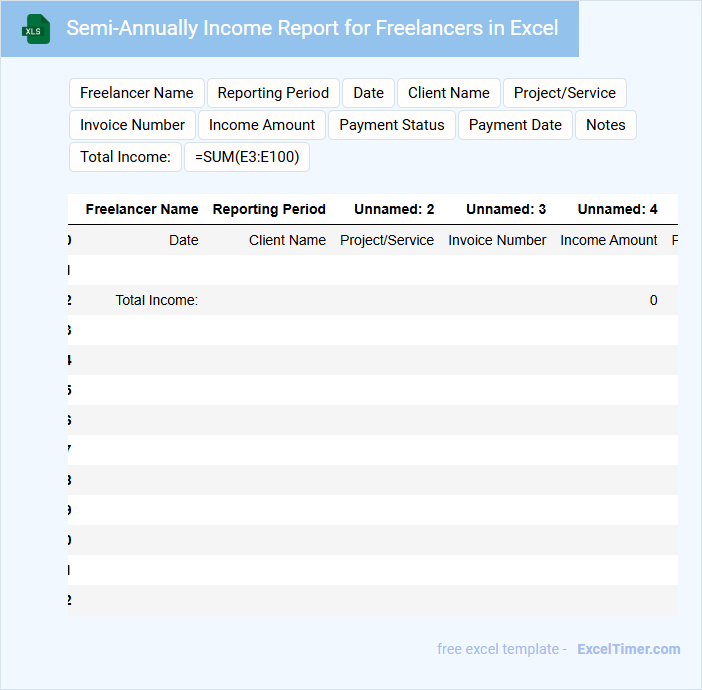
Task: Open the ExcelTimer.com link
Action: (x=628, y=649)
